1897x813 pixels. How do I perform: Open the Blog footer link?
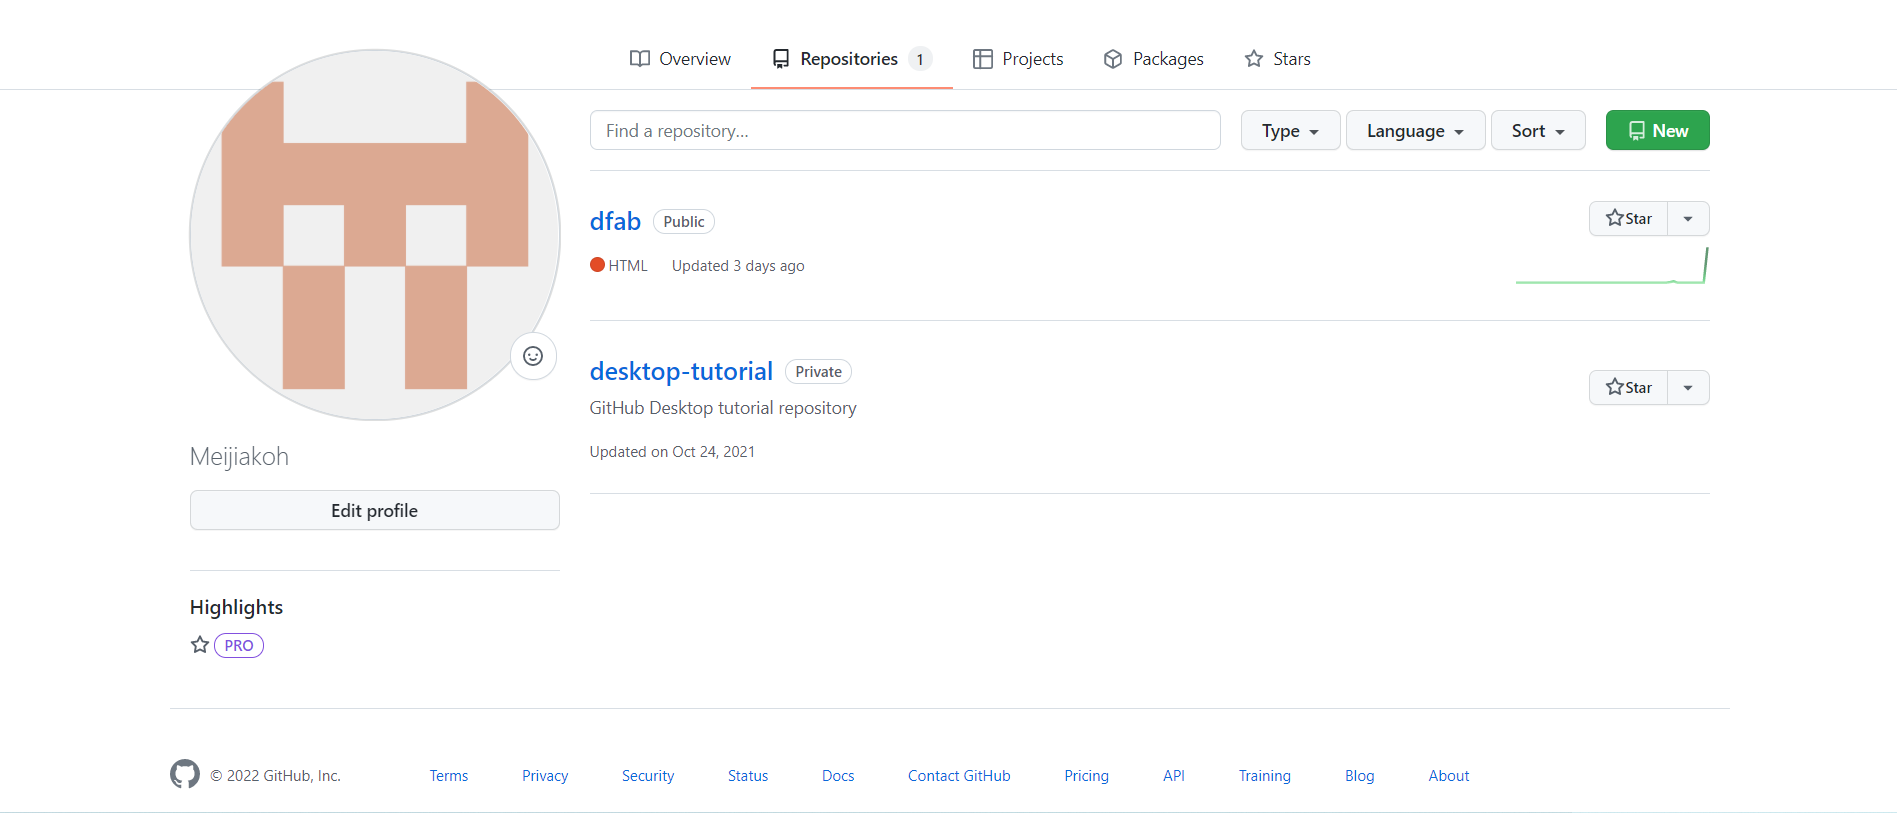coord(1360,776)
